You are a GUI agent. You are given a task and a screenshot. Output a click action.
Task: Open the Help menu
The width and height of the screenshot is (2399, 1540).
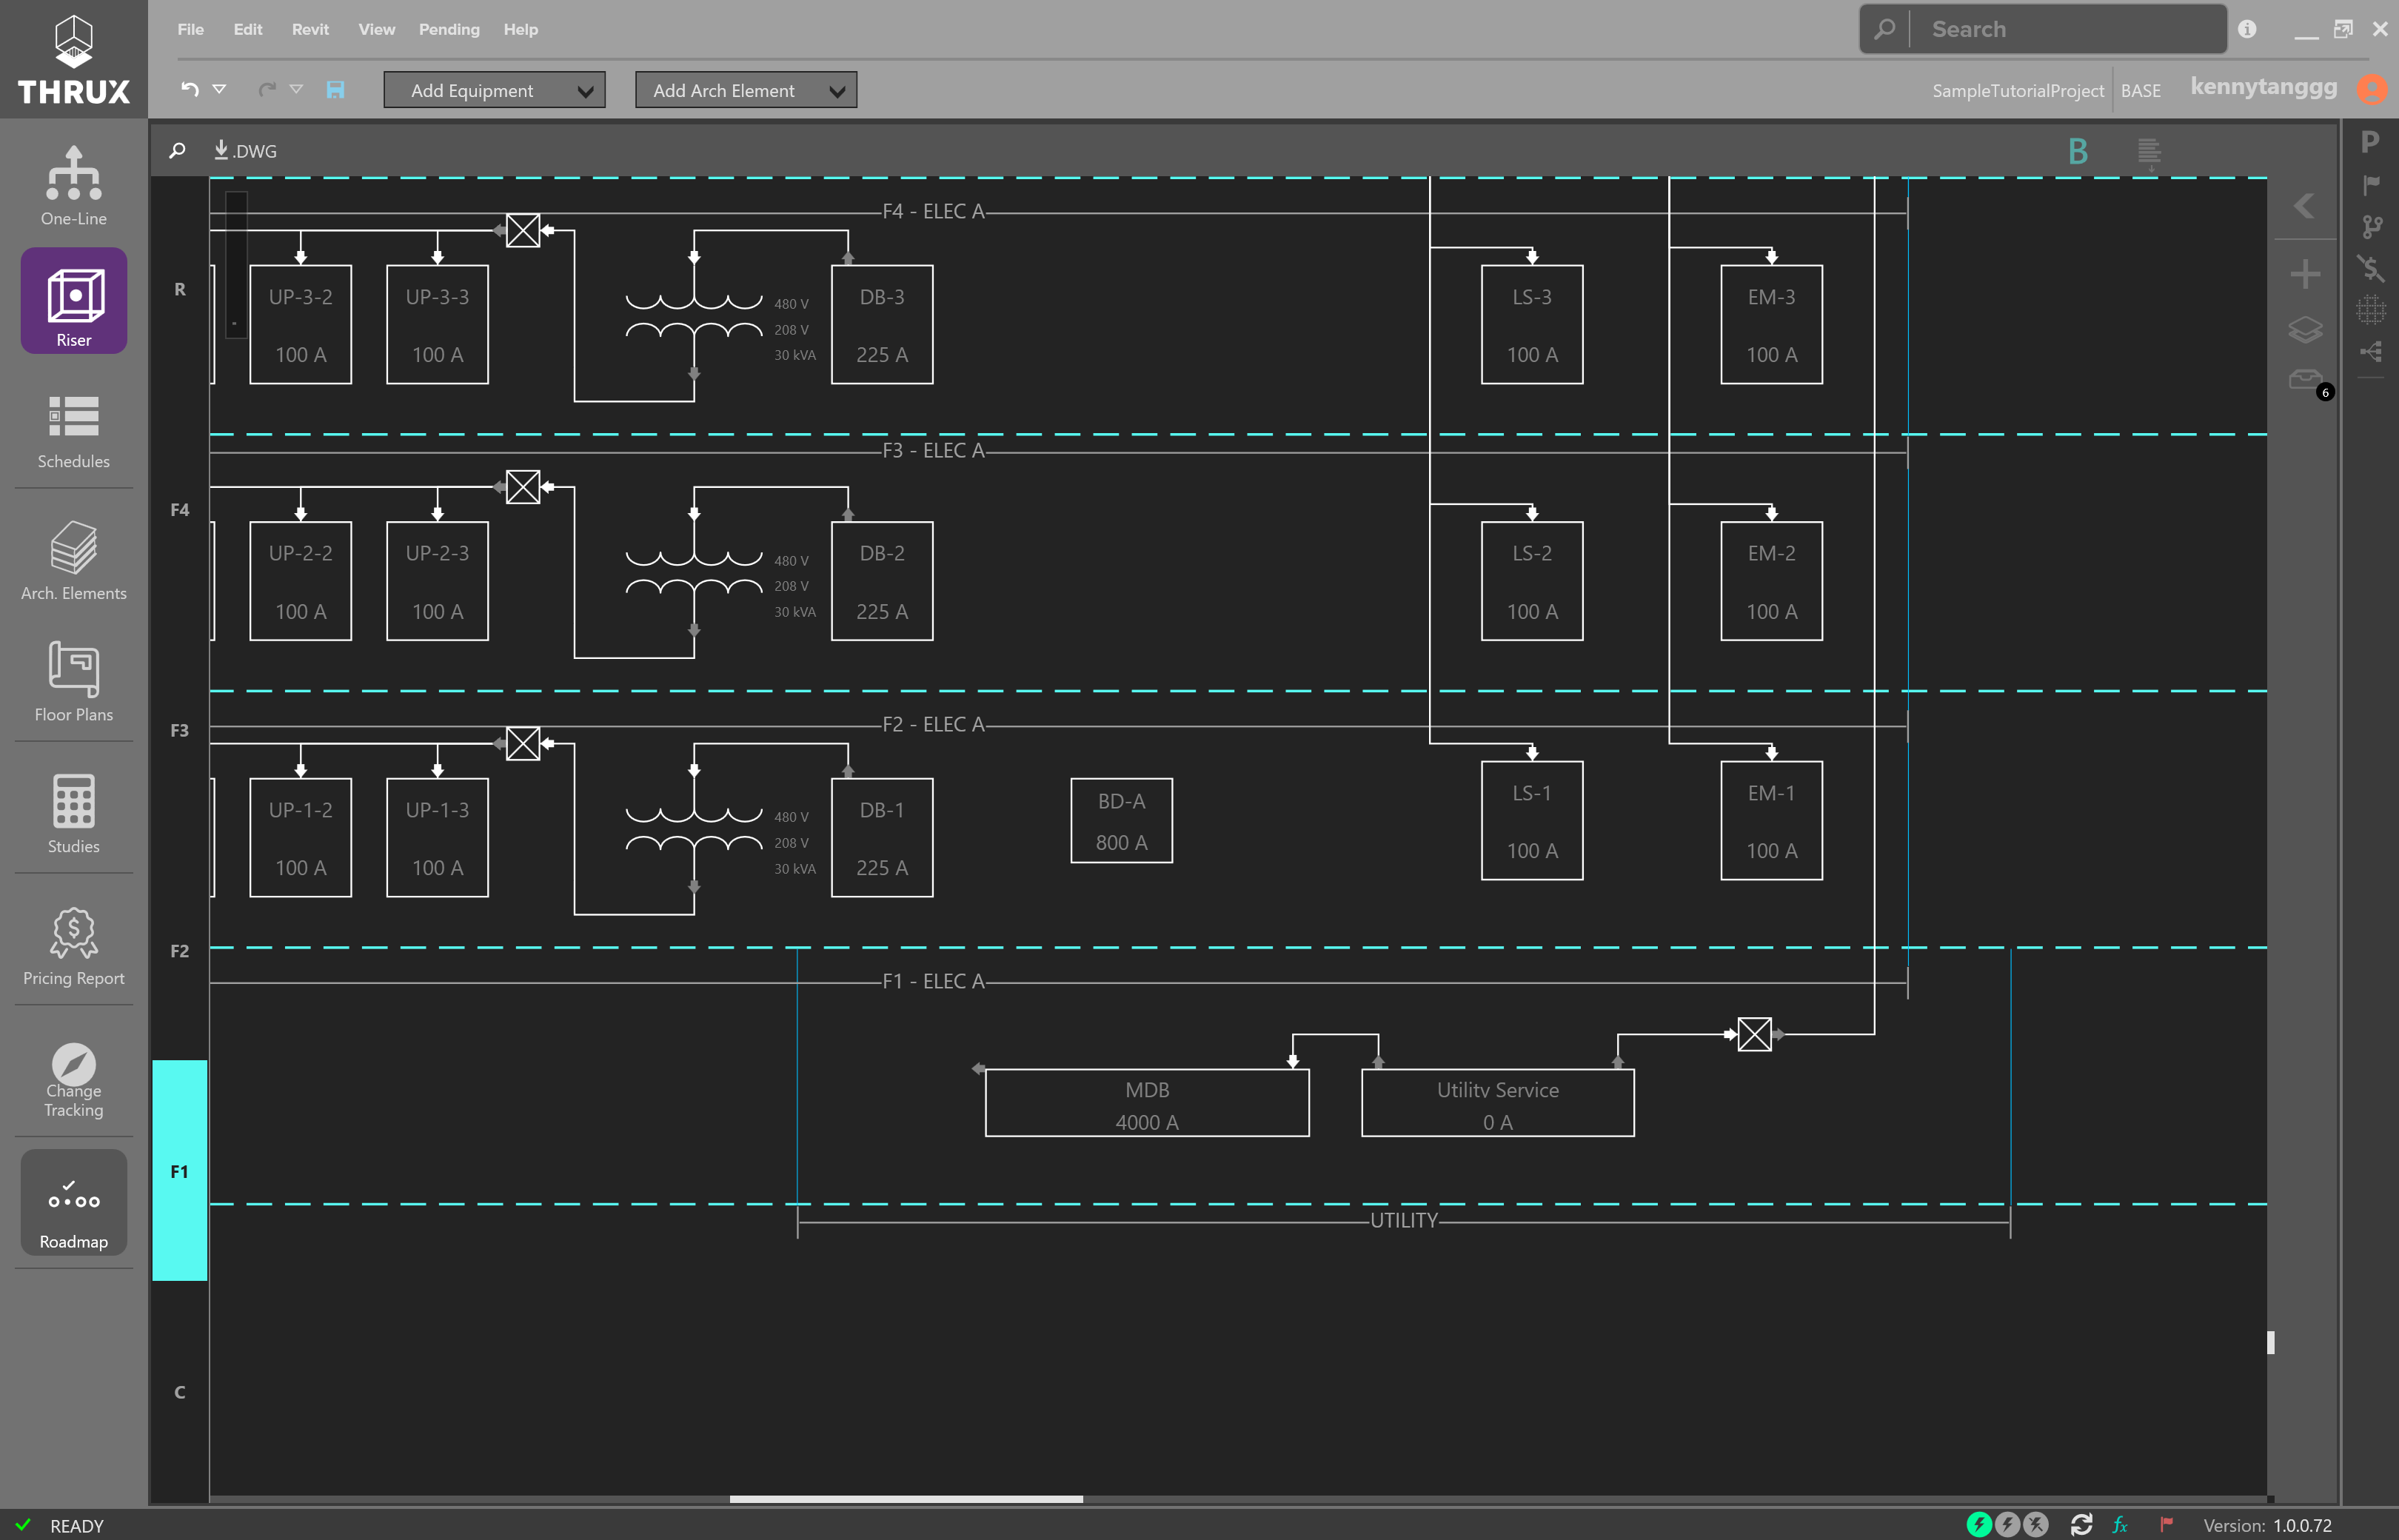520,29
